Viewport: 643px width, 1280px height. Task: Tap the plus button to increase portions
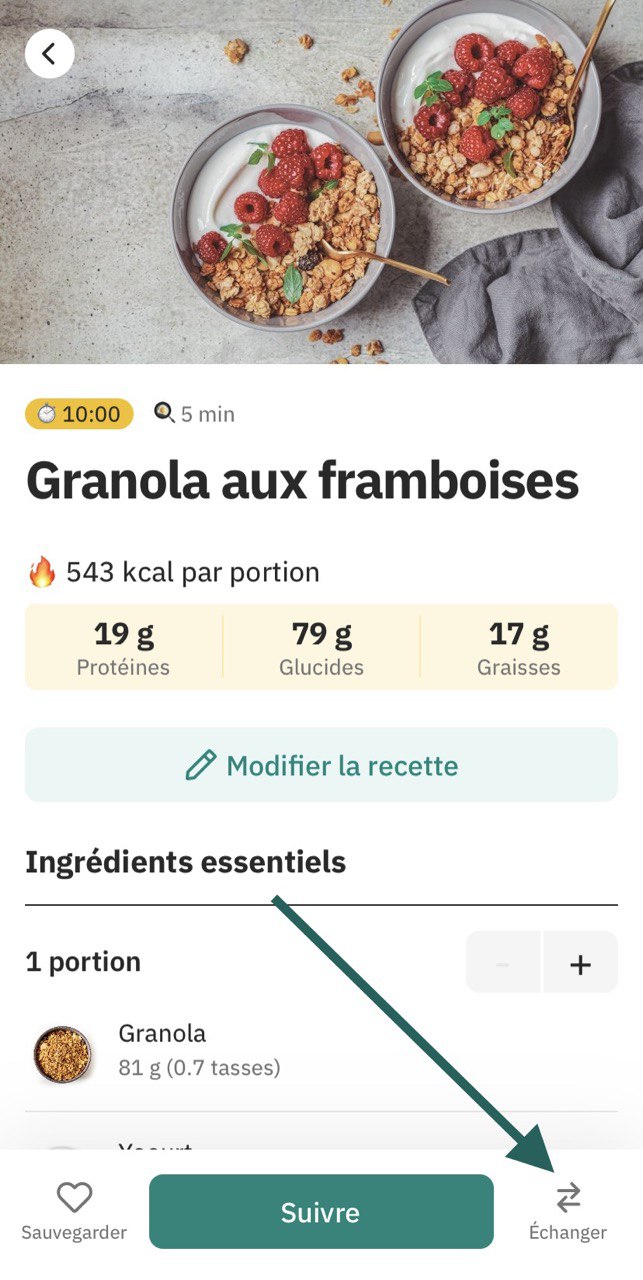[x=578, y=963]
